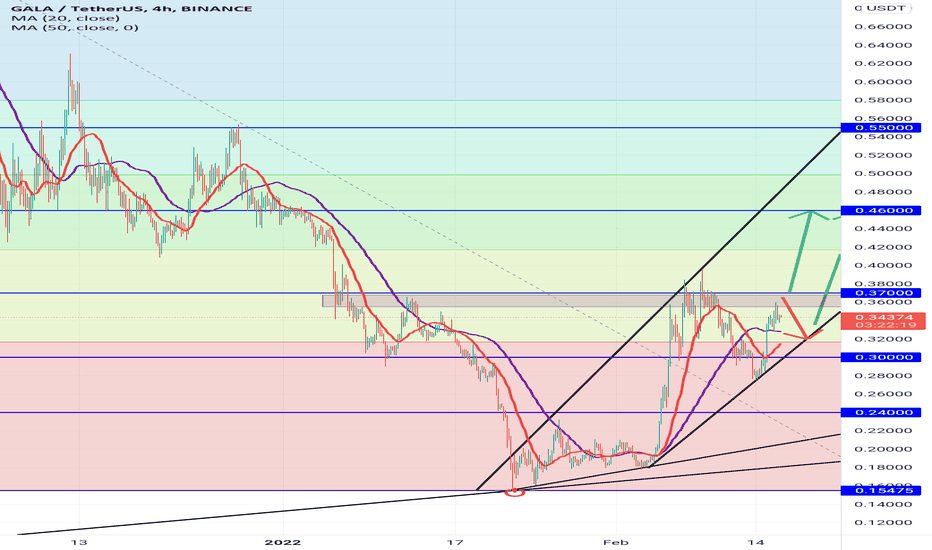This screenshot has height=550, width=932.
Task: Click the Feb date label on time axis
Action: coord(615,542)
